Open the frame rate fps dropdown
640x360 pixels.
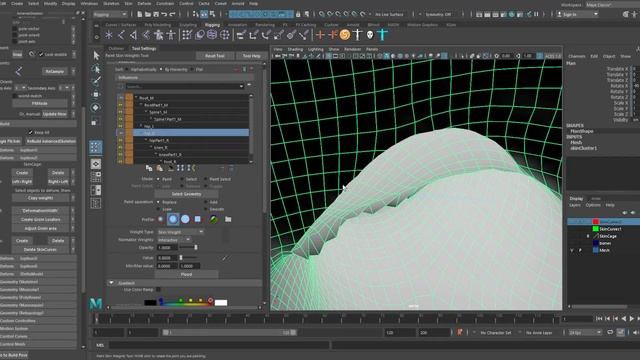coord(586,333)
